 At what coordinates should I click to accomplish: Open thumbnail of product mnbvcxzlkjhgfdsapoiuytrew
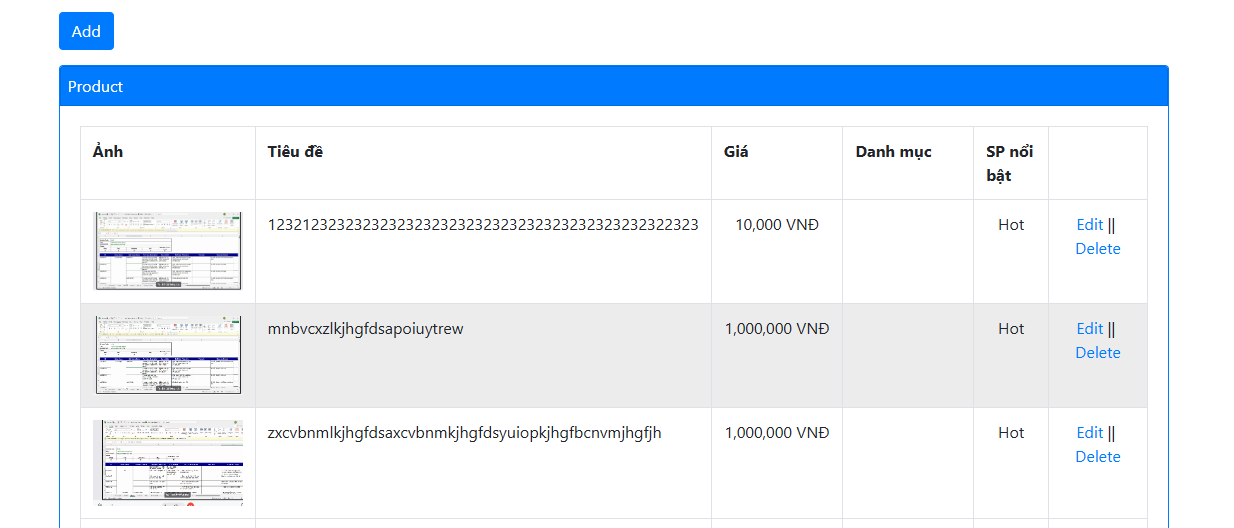[168, 355]
